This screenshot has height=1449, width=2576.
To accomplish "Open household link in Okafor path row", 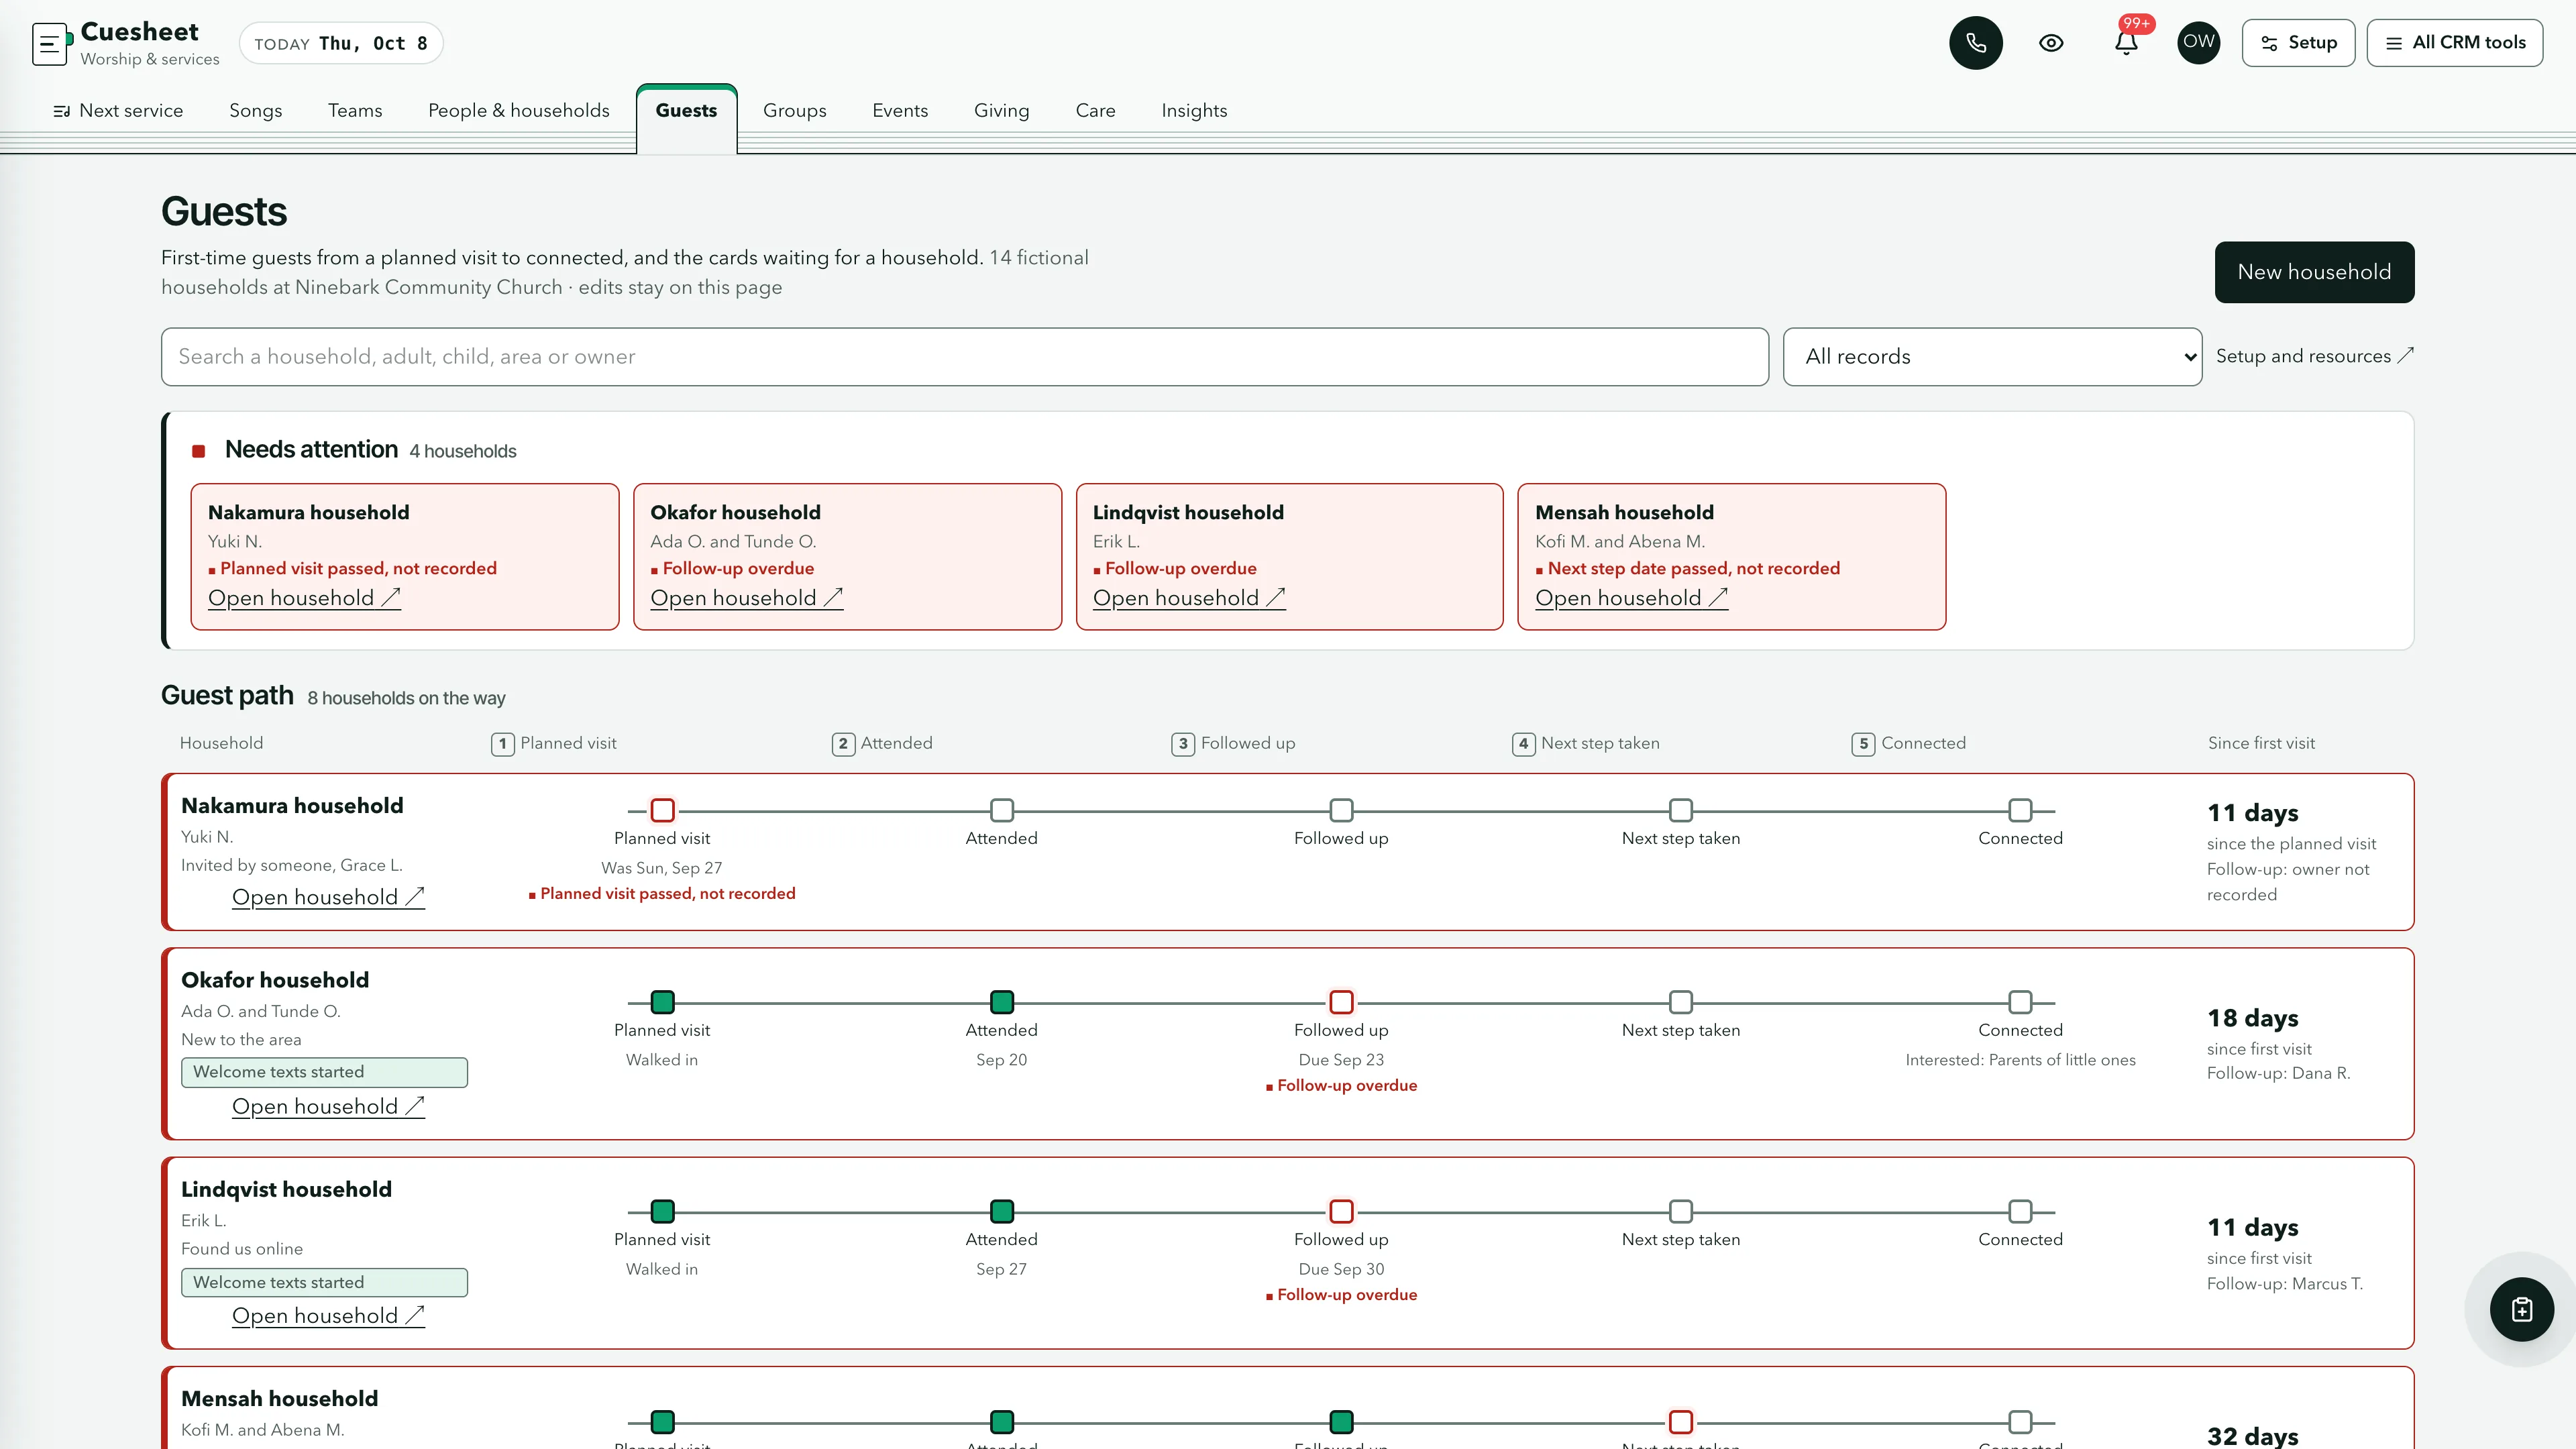I will tap(328, 1106).
